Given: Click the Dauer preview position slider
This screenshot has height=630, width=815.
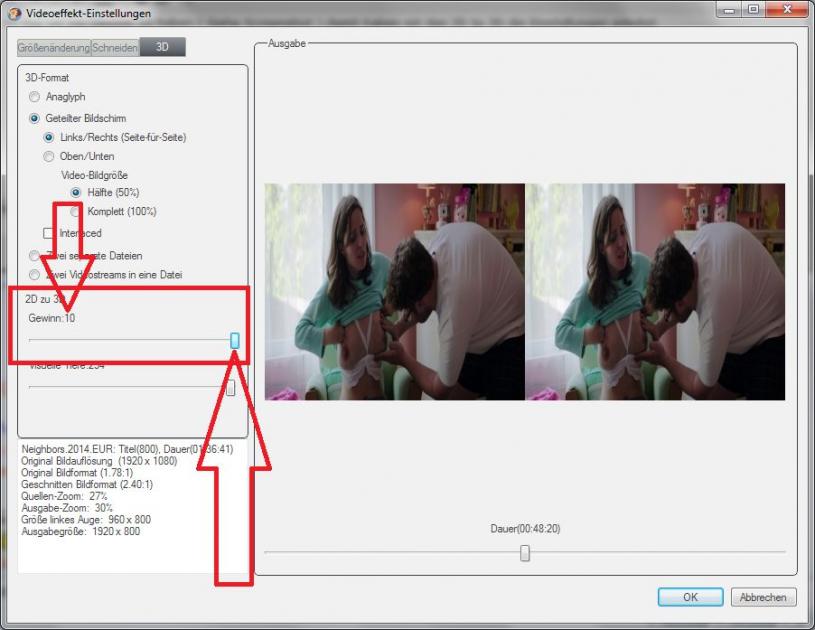Looking at the screenshot, I should (525, 553).
